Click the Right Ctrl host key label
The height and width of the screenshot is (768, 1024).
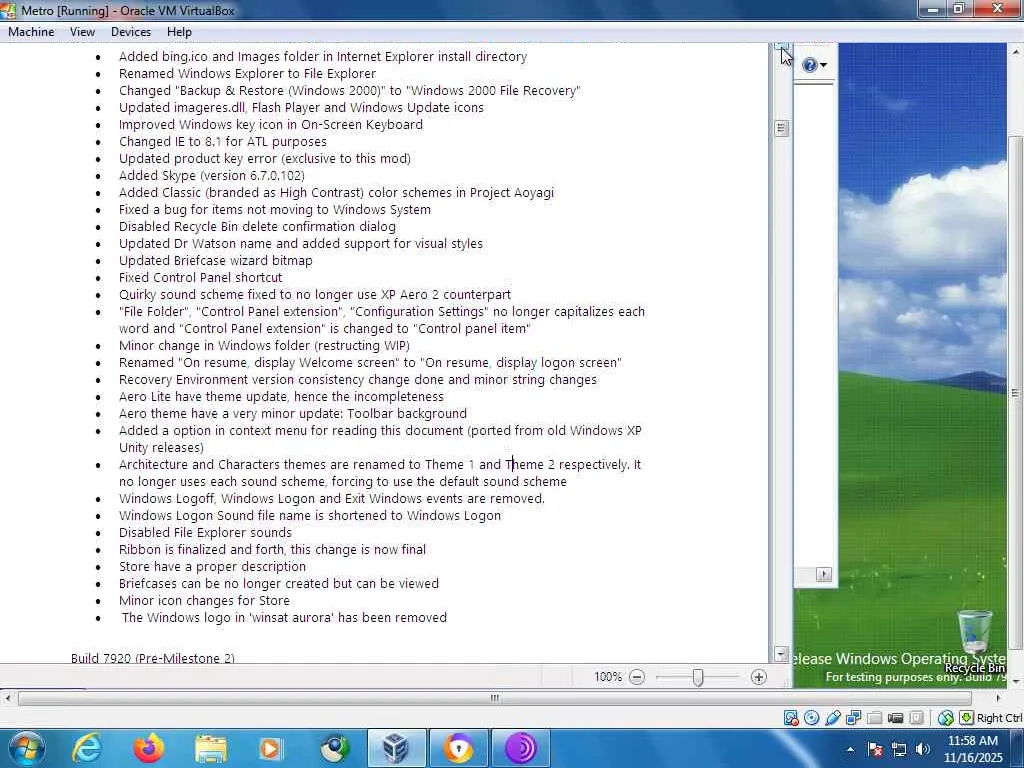pyautogui.click(x=1000, y=718)
